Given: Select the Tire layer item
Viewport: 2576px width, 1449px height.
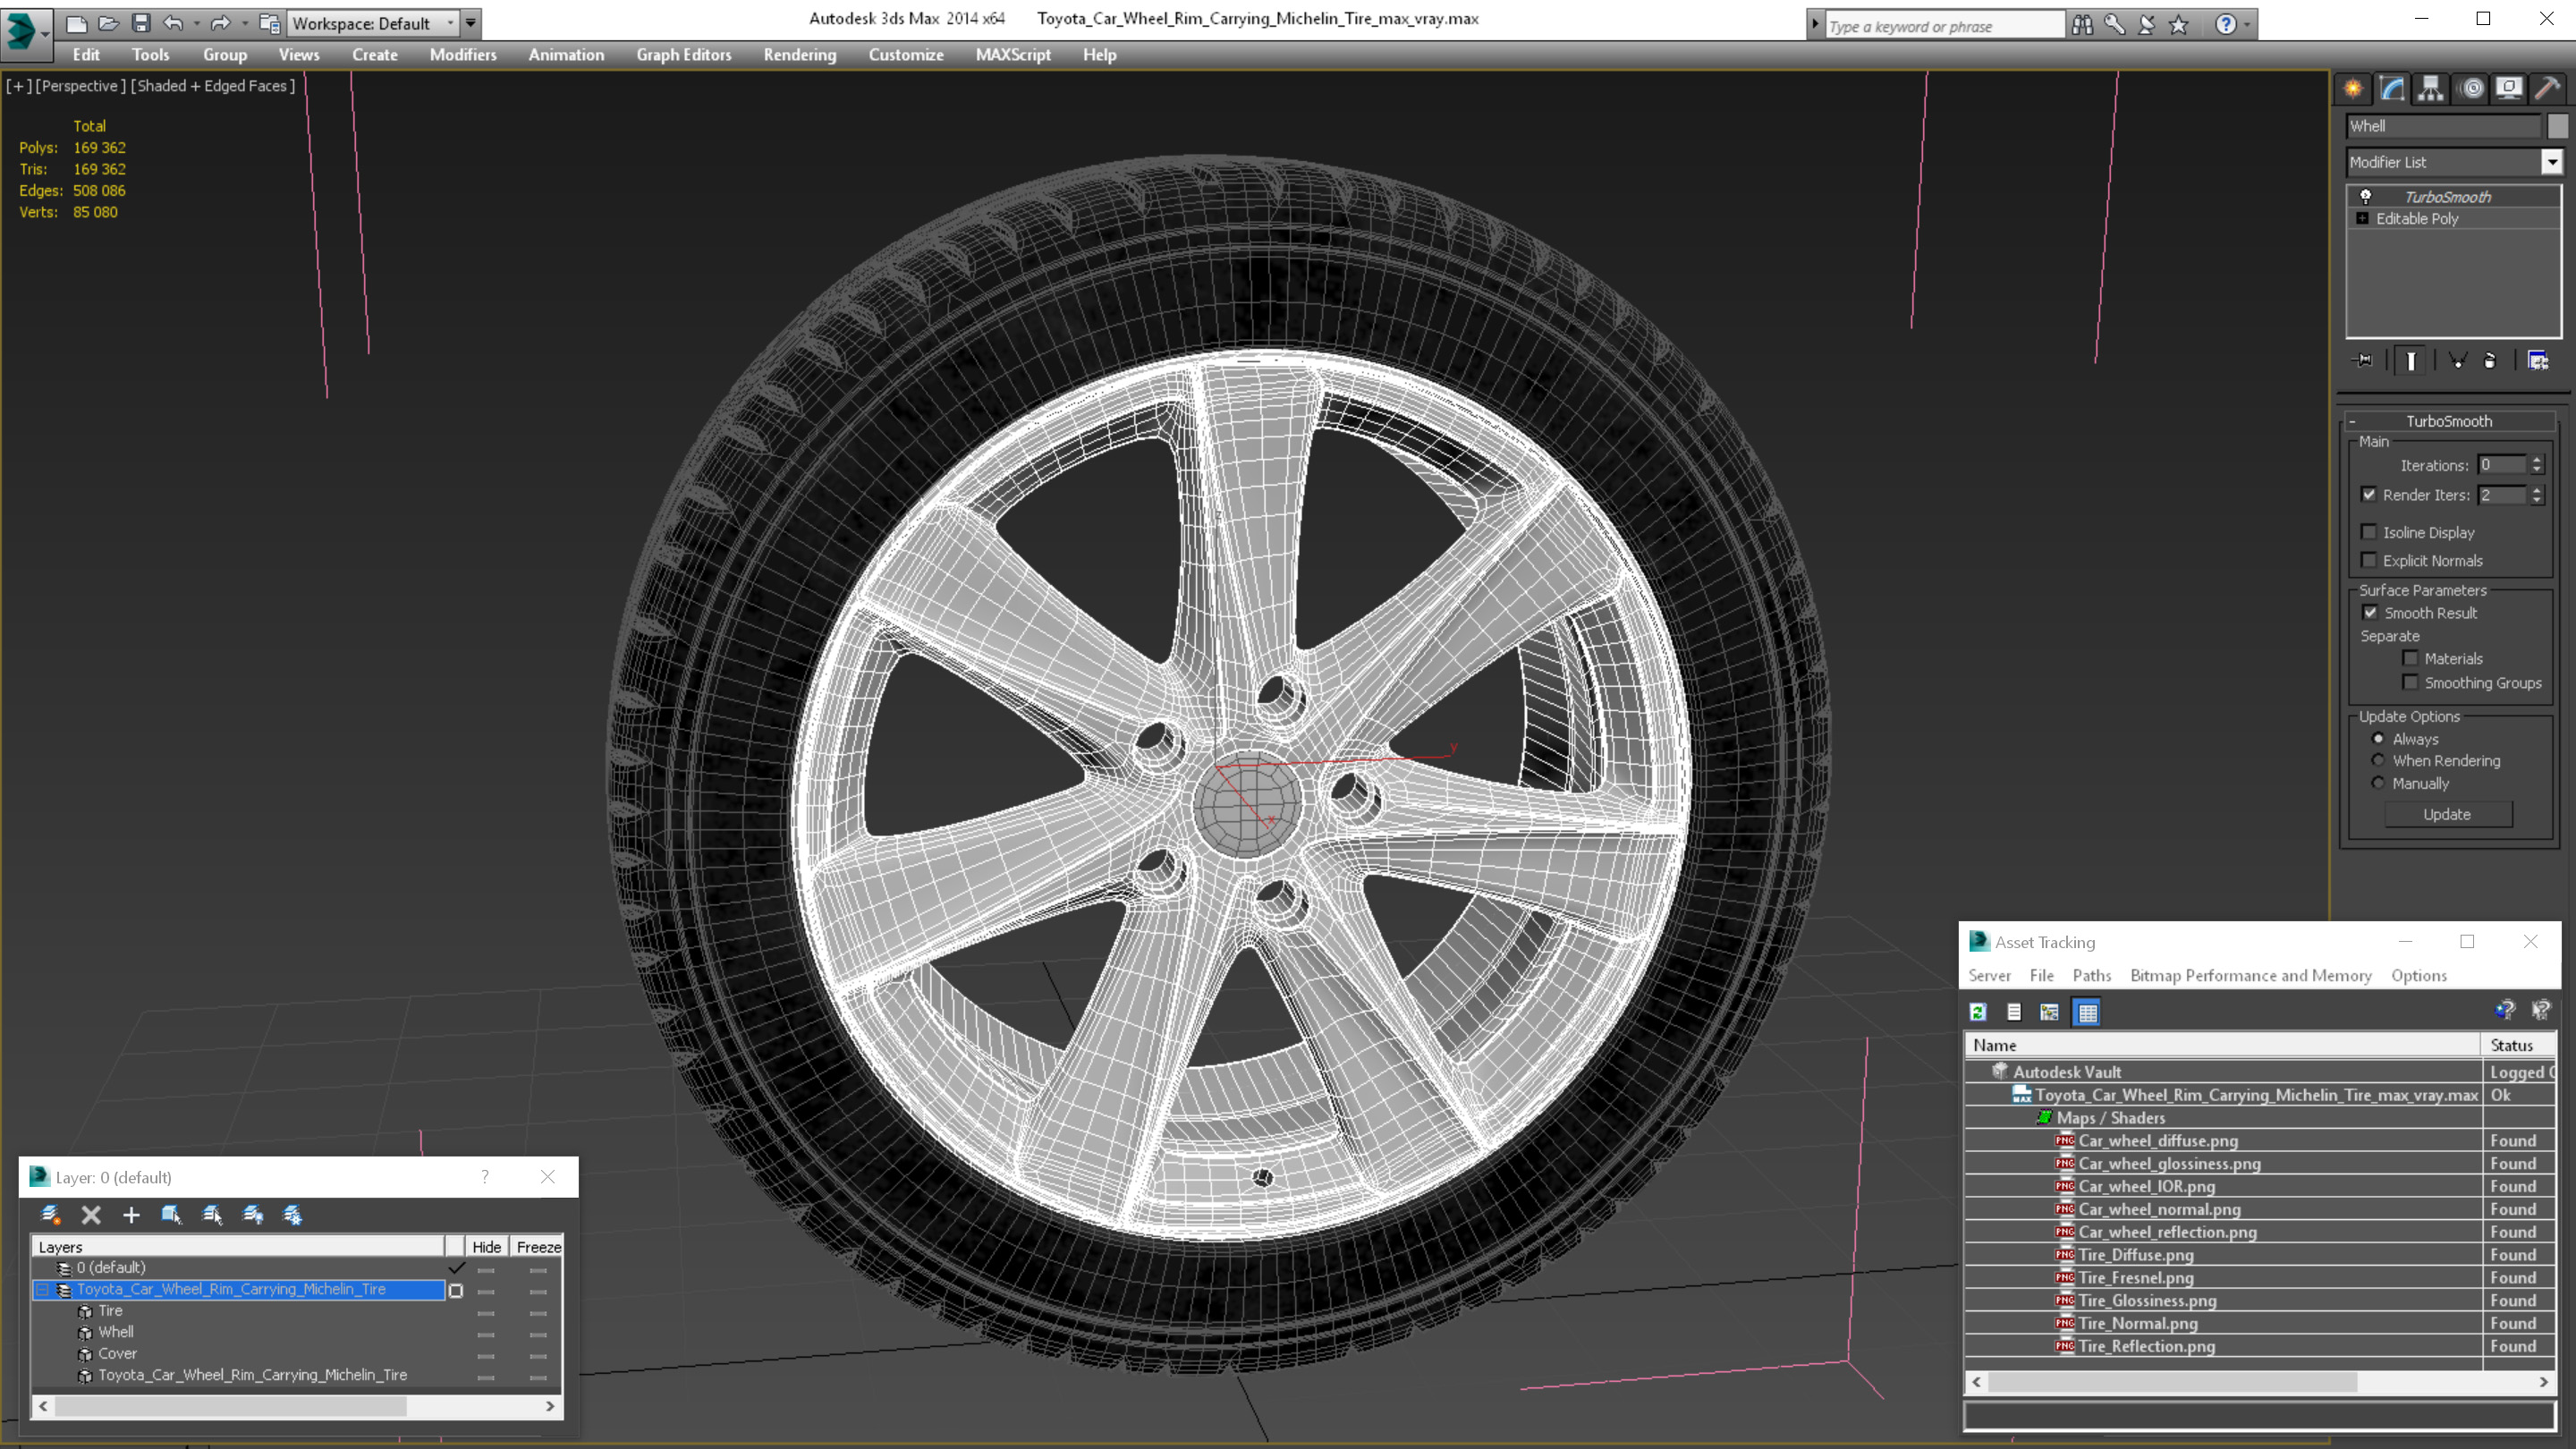Looking at the screenshot, I should coord(110,1310).
